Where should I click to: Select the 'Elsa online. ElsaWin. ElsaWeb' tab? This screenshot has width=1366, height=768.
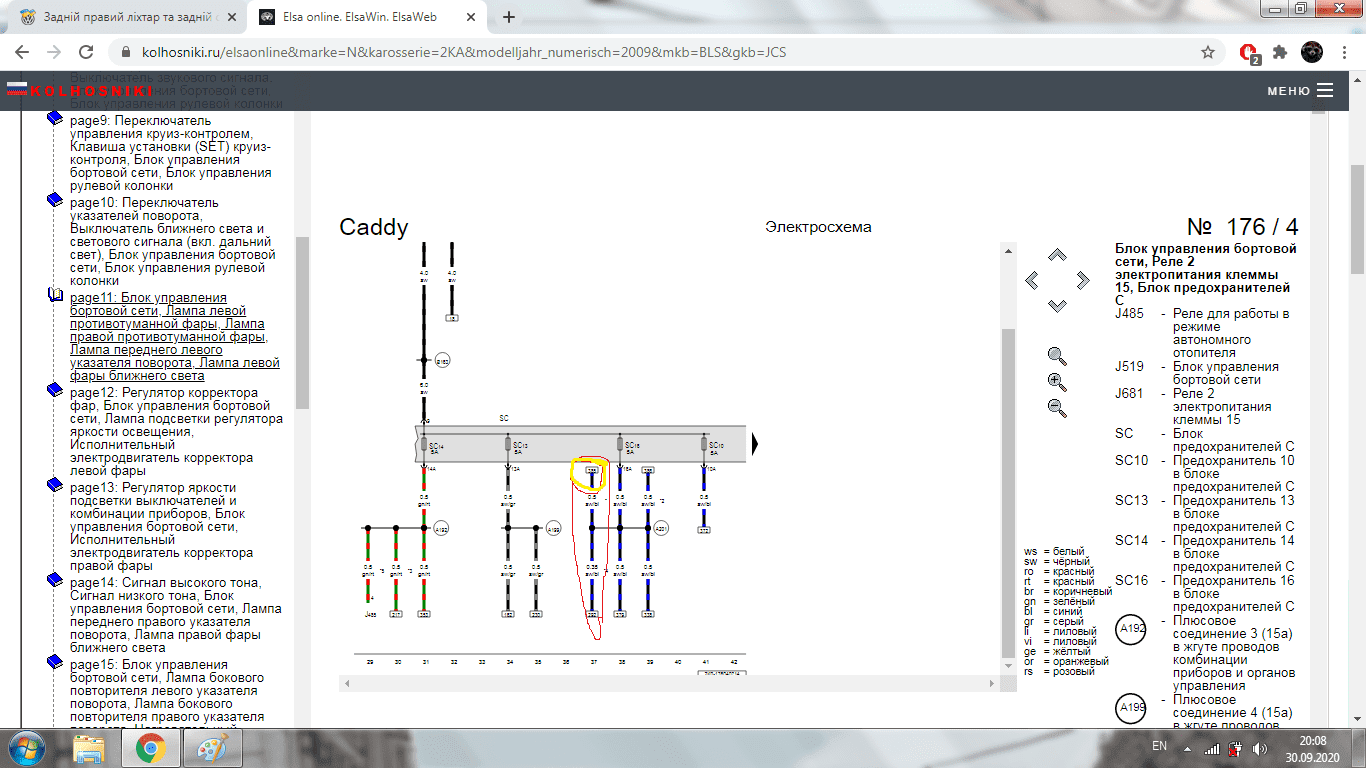(366, 17)
